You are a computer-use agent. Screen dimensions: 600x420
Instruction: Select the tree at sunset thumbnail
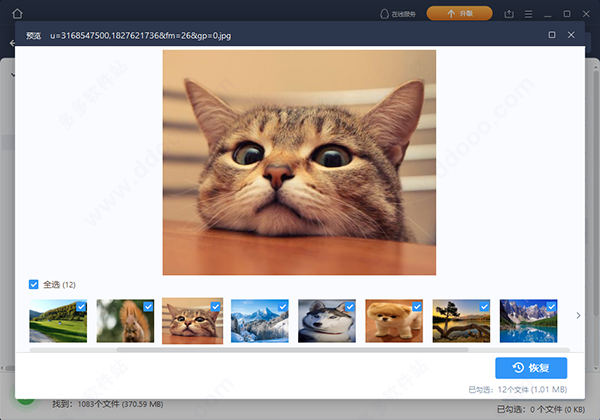[460, 322]
